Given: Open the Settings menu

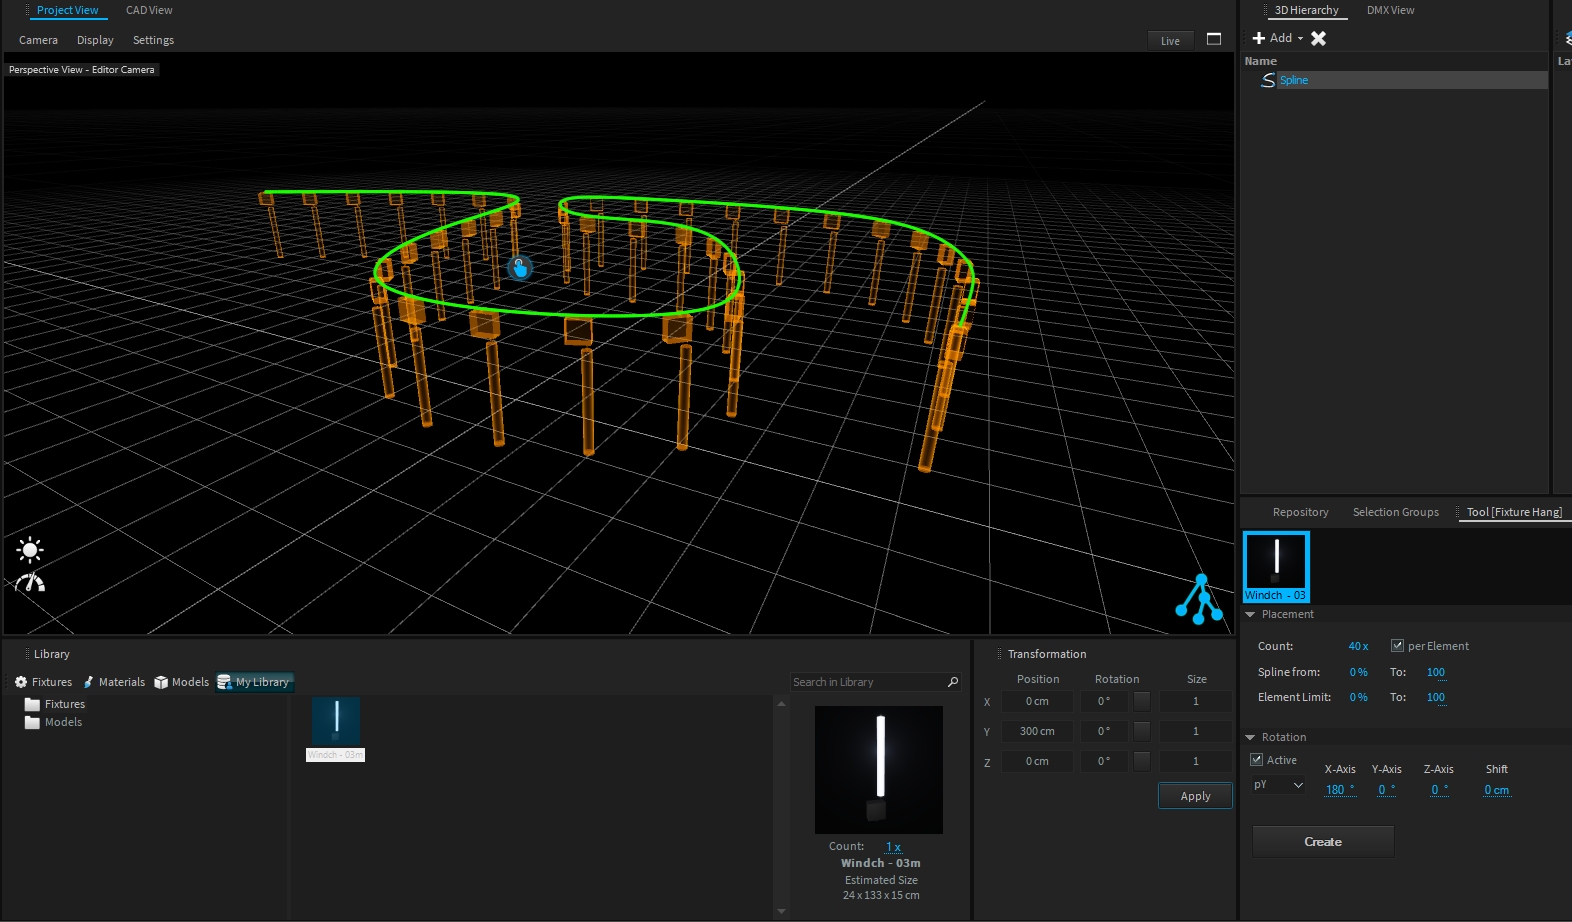Looking at the screenshot, I should point(153,40).
